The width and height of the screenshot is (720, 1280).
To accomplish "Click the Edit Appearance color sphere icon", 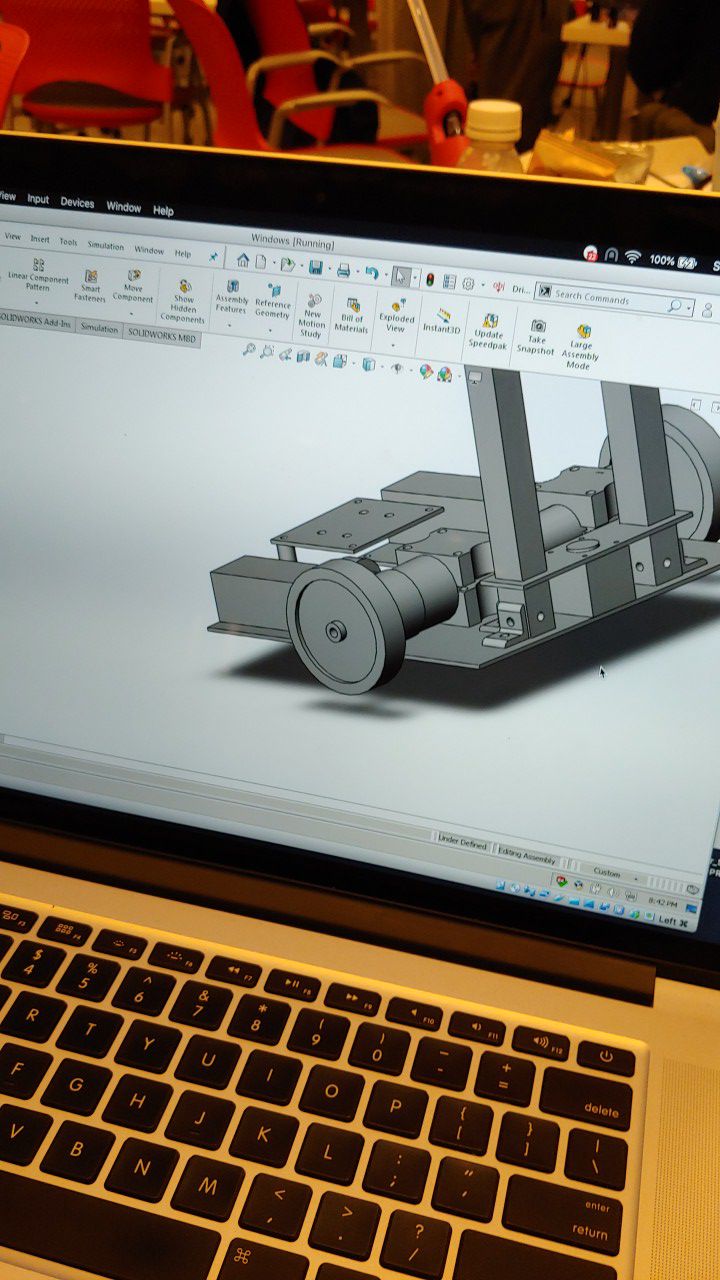I will pos(427,372).
